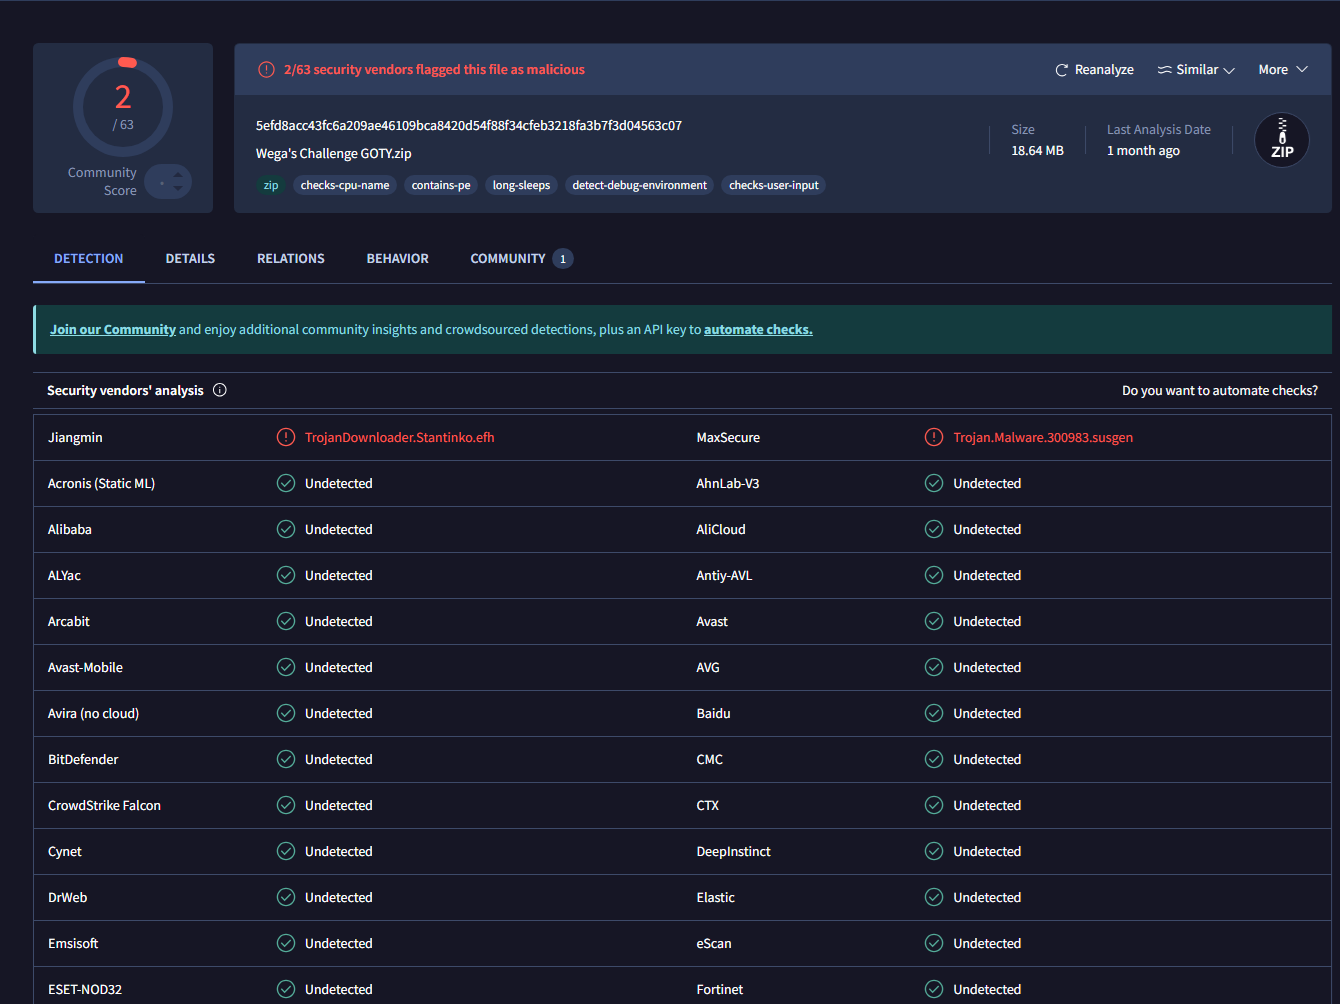The width and height of the screenshot is (1340, 1004).
Task: Select the 'detect-debug-environment' tag
Action: (x=639, y=185)
